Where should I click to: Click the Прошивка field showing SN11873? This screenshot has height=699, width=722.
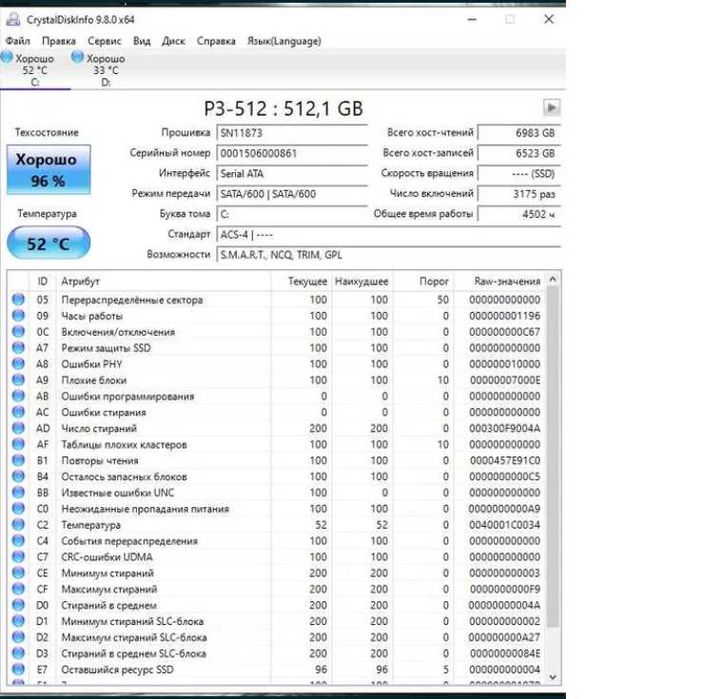point(292,133)
